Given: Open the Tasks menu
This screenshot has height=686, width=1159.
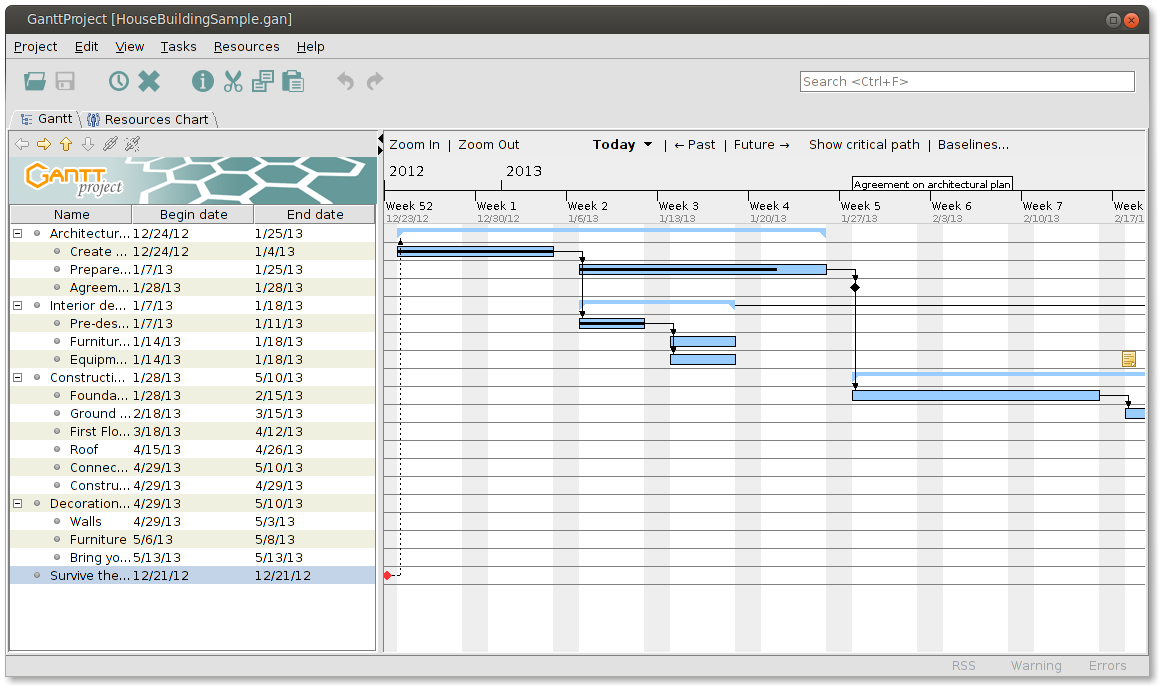Looking at the screenshot, I should click(178, 46).
